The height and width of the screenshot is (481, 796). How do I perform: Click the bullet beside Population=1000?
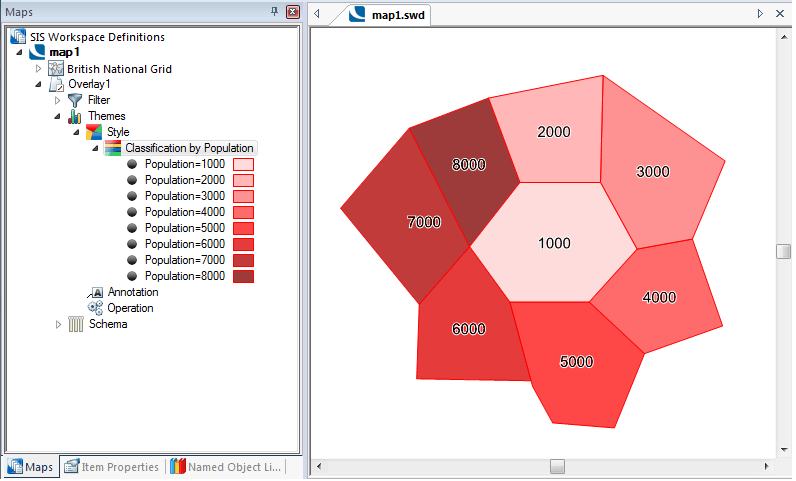coord(132,164)
